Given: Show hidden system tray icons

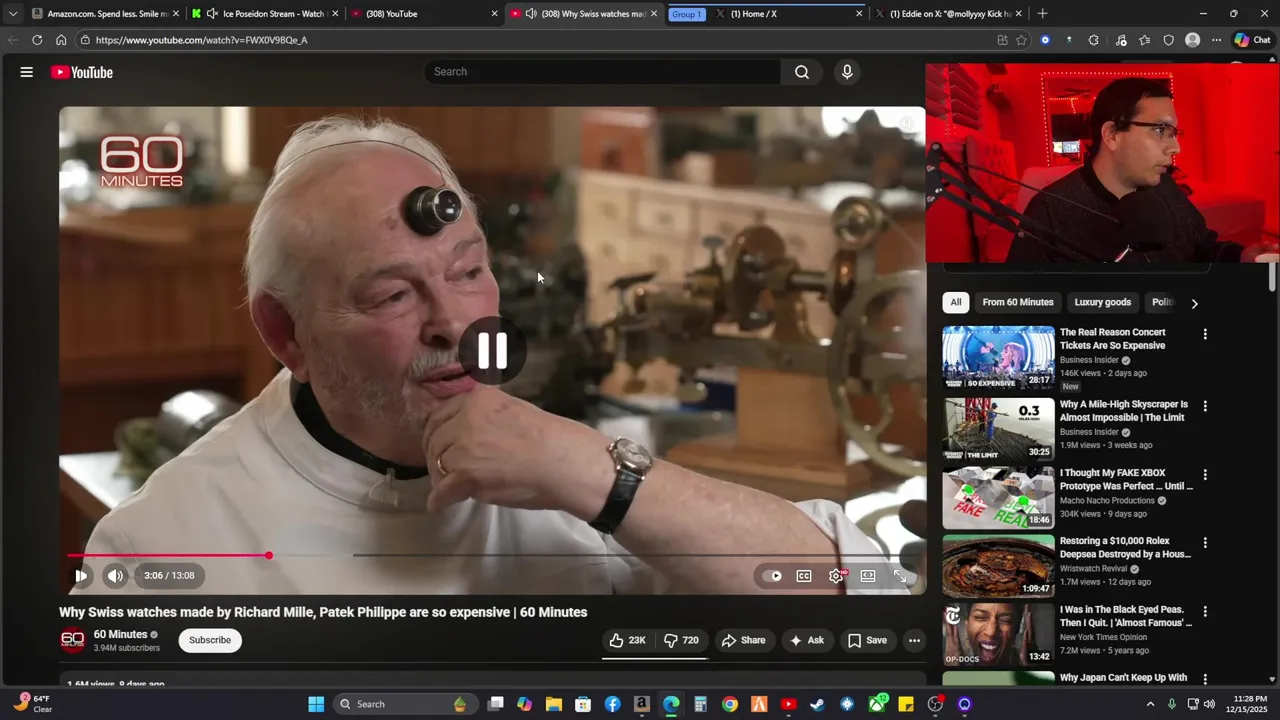Looking at the screenshot, I should (1150, 704).
